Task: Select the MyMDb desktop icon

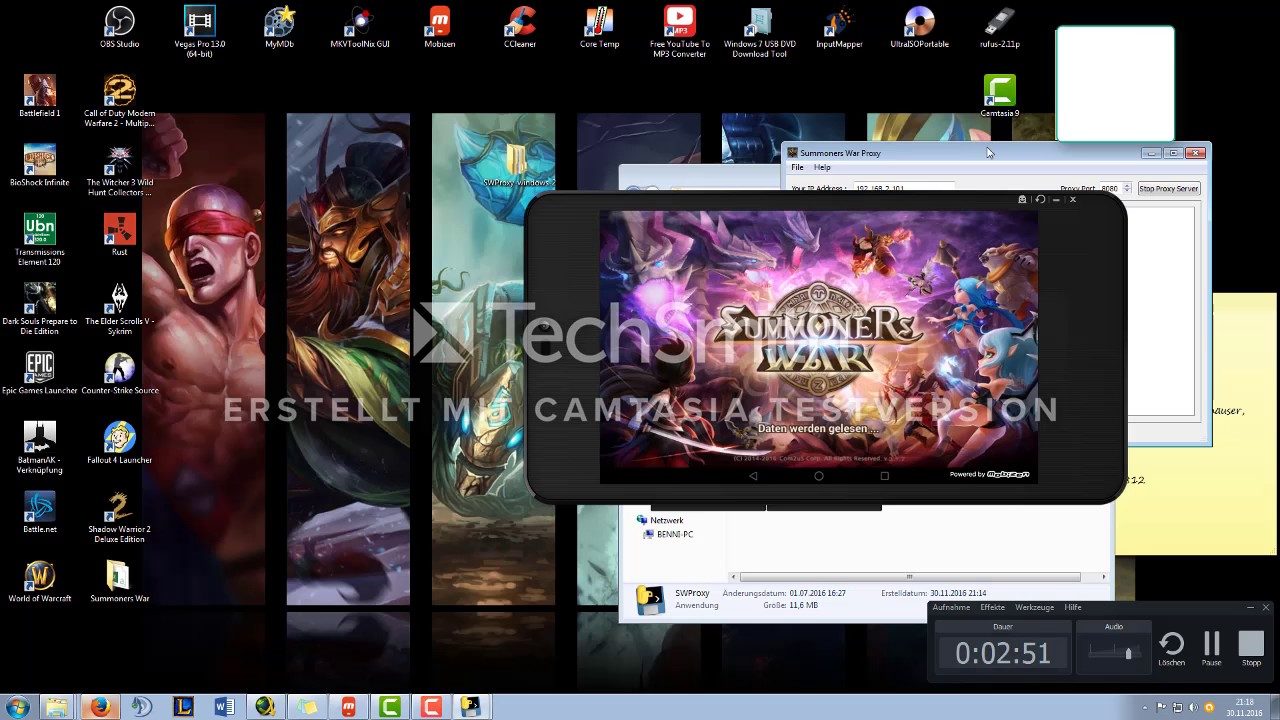Action: (279, 27)
